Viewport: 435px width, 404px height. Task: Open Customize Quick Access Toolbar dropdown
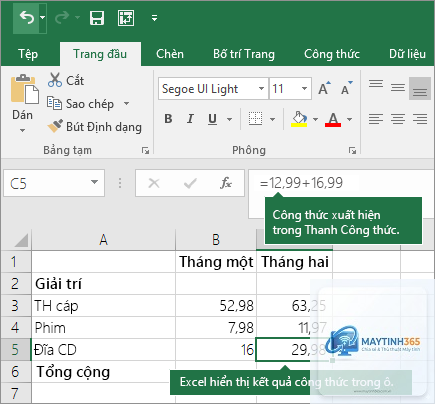154,18
